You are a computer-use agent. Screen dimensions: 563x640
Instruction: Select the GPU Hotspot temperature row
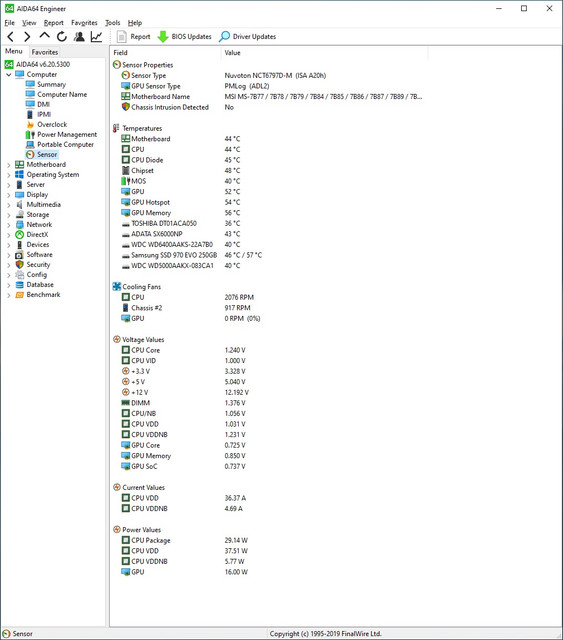click(181, 202)
